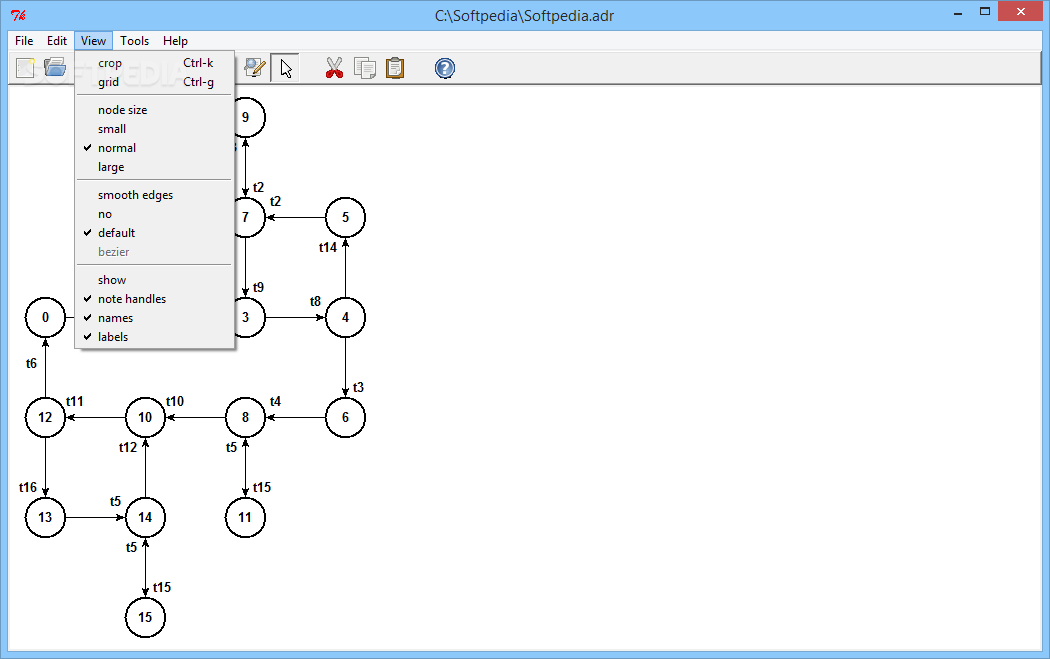
Task: Open the Tools menu
Action: (x=135, y=41)
